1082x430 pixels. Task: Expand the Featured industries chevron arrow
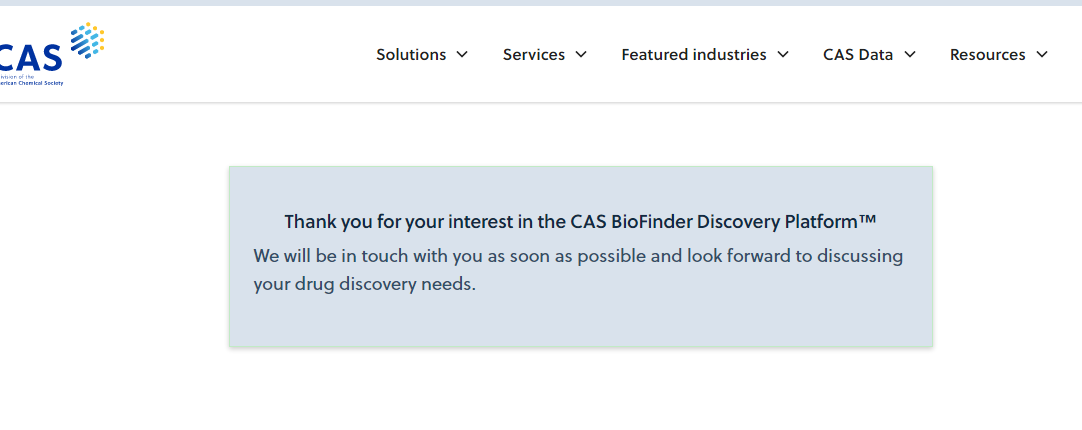click(783, 54)
